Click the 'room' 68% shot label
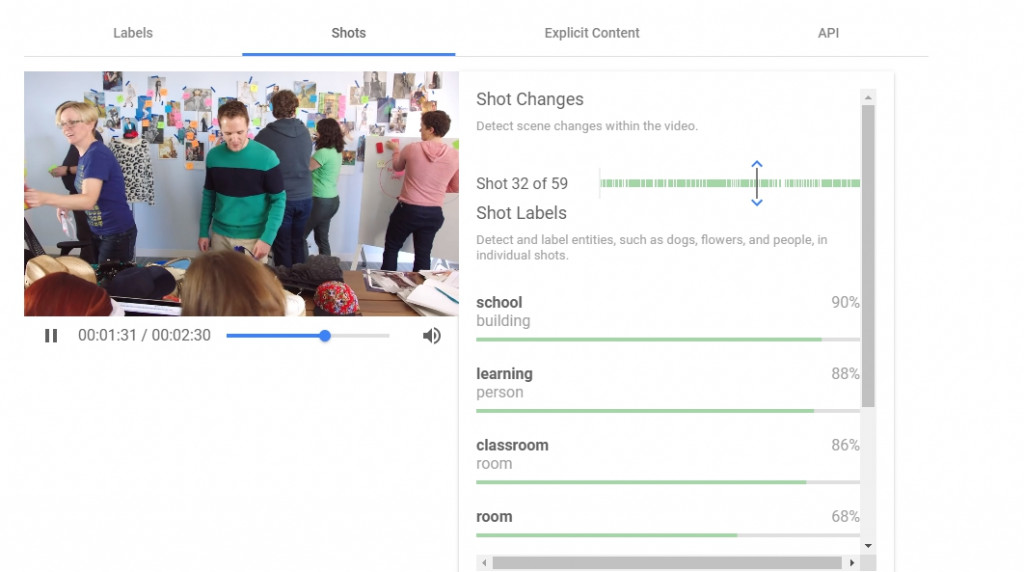Screen dimensions: 1024x572 494,516
